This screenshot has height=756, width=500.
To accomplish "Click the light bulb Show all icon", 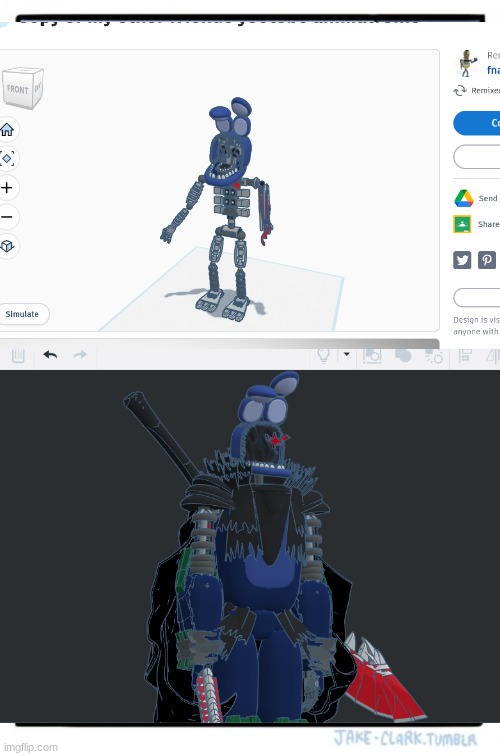I will (324, 355).
